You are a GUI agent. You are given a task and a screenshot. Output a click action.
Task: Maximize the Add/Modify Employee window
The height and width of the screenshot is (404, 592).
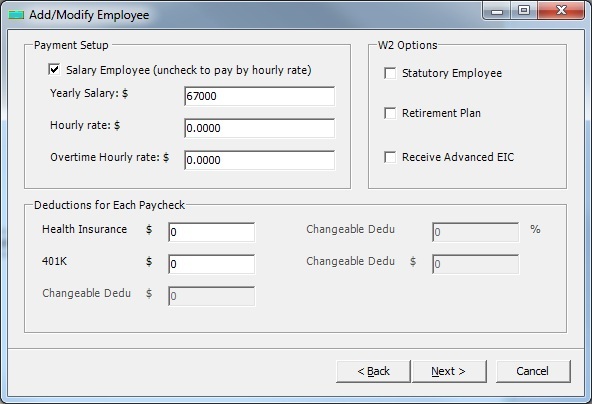(524, 10)
